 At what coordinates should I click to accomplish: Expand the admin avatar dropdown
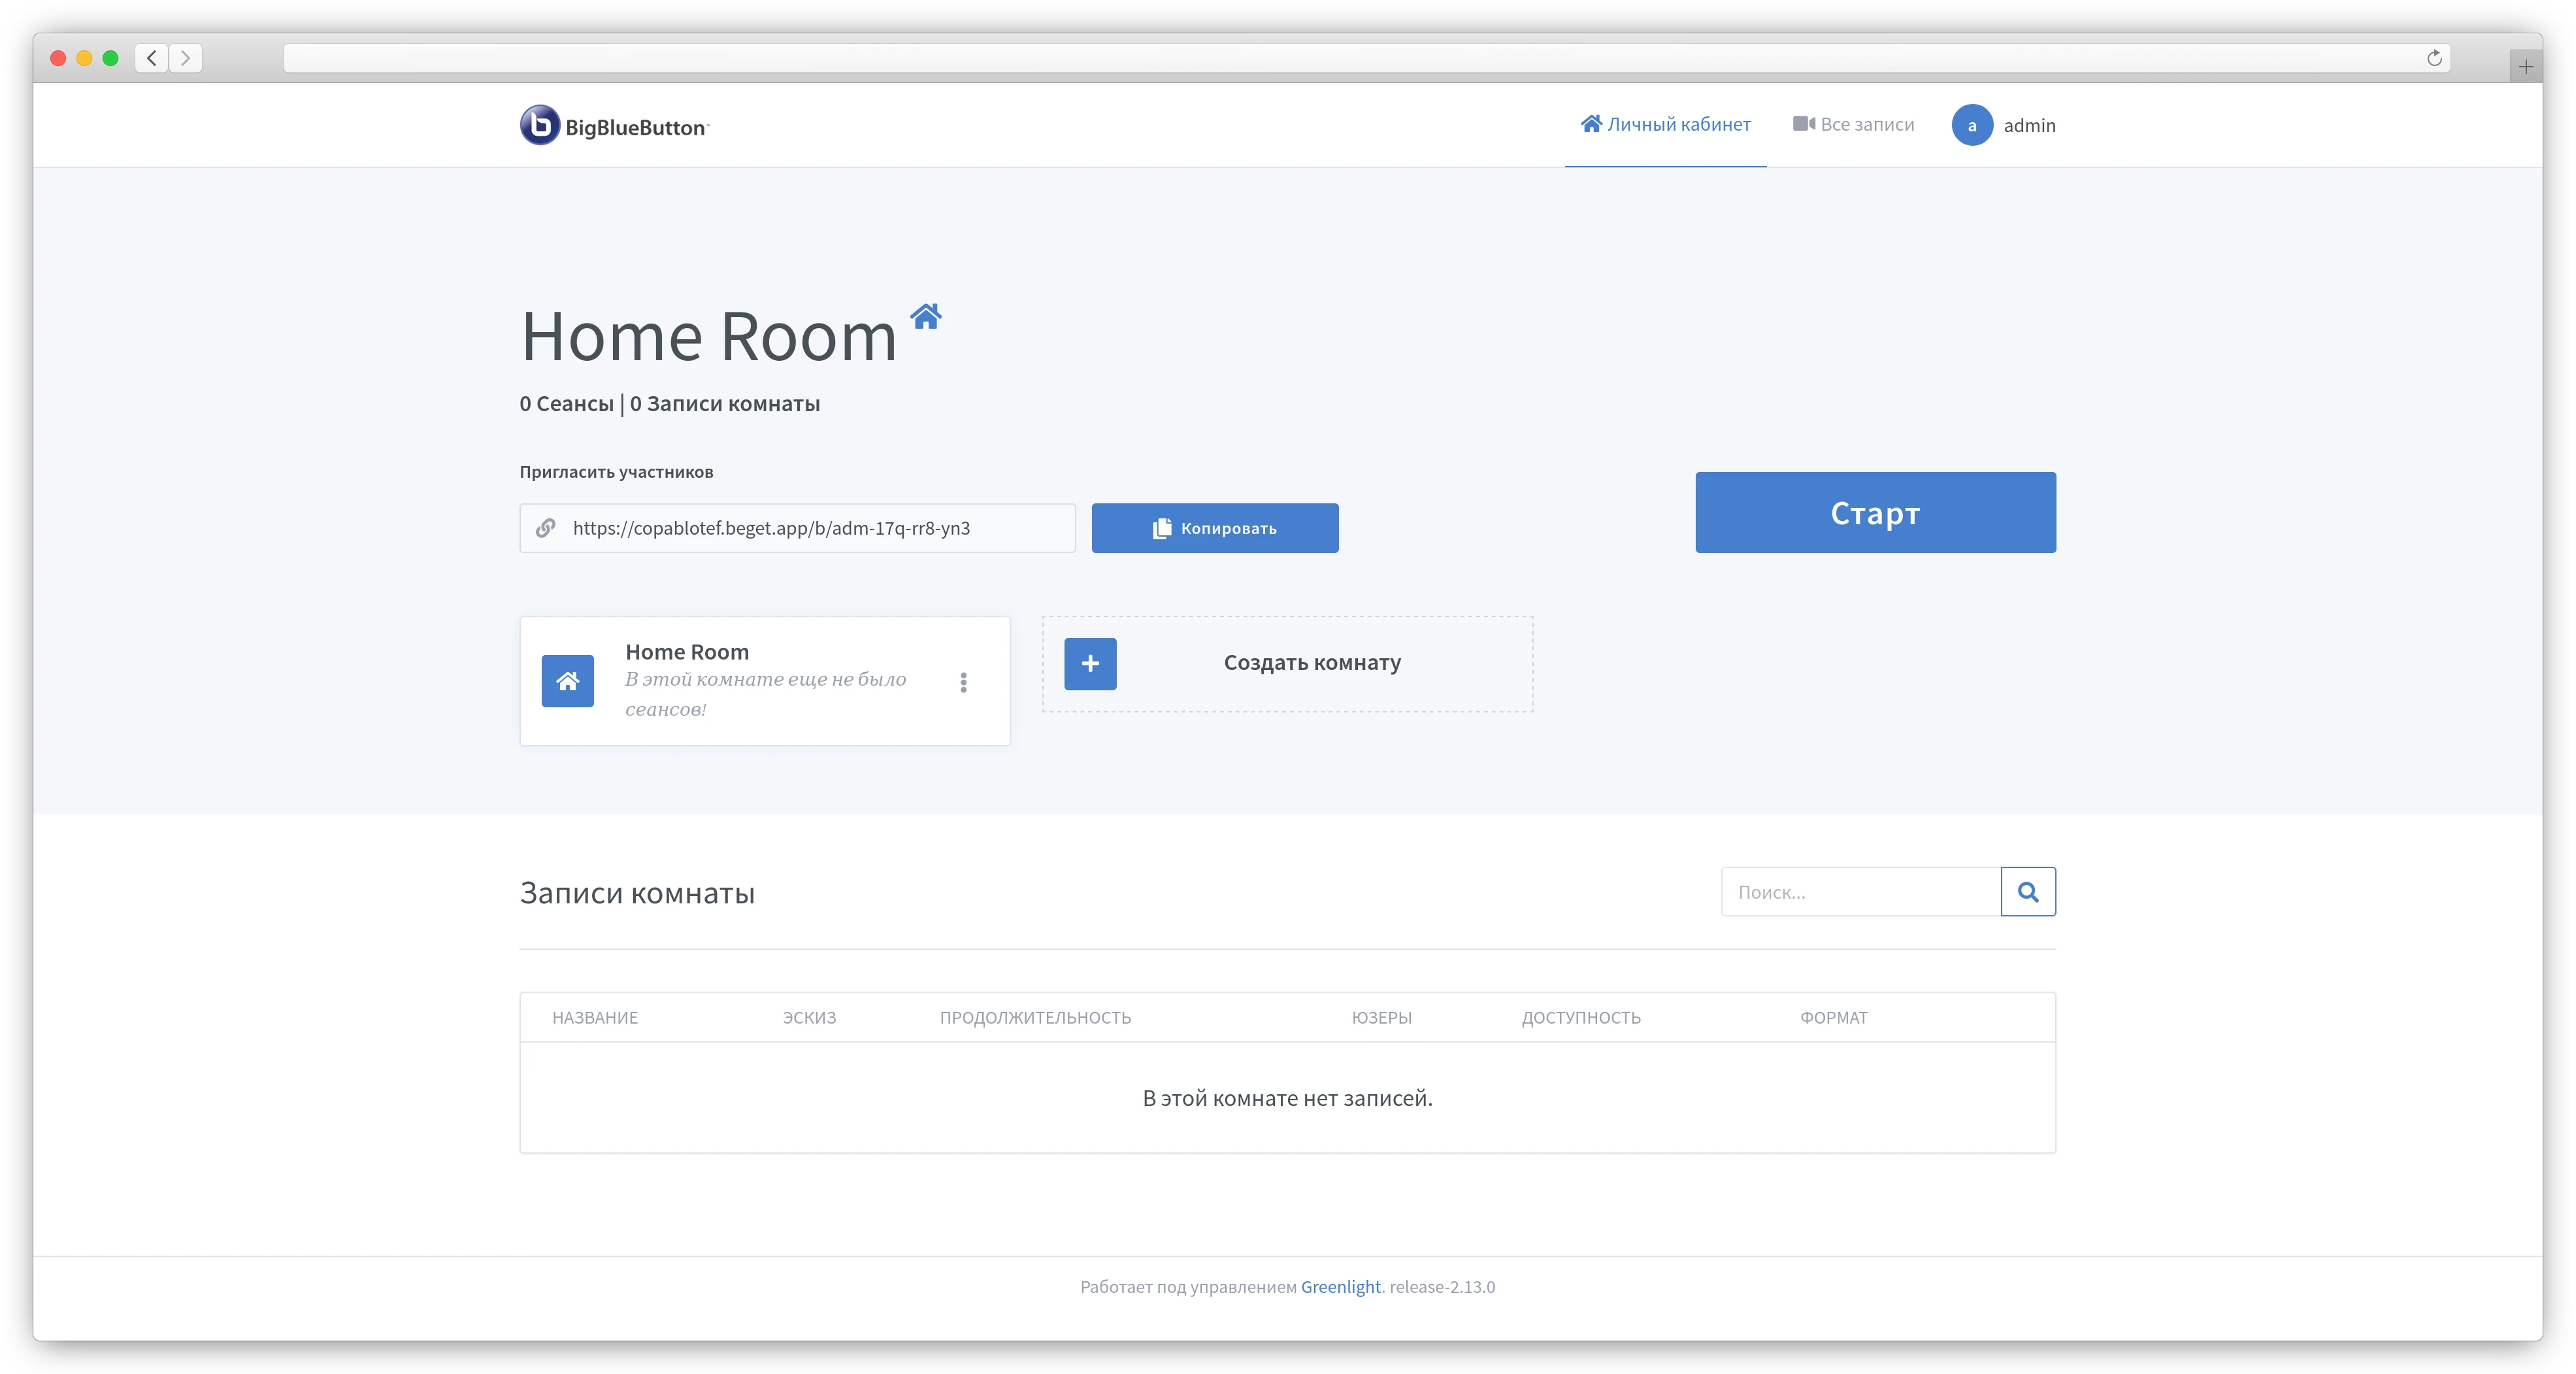pyautogui.click(x=1972, y=125)
